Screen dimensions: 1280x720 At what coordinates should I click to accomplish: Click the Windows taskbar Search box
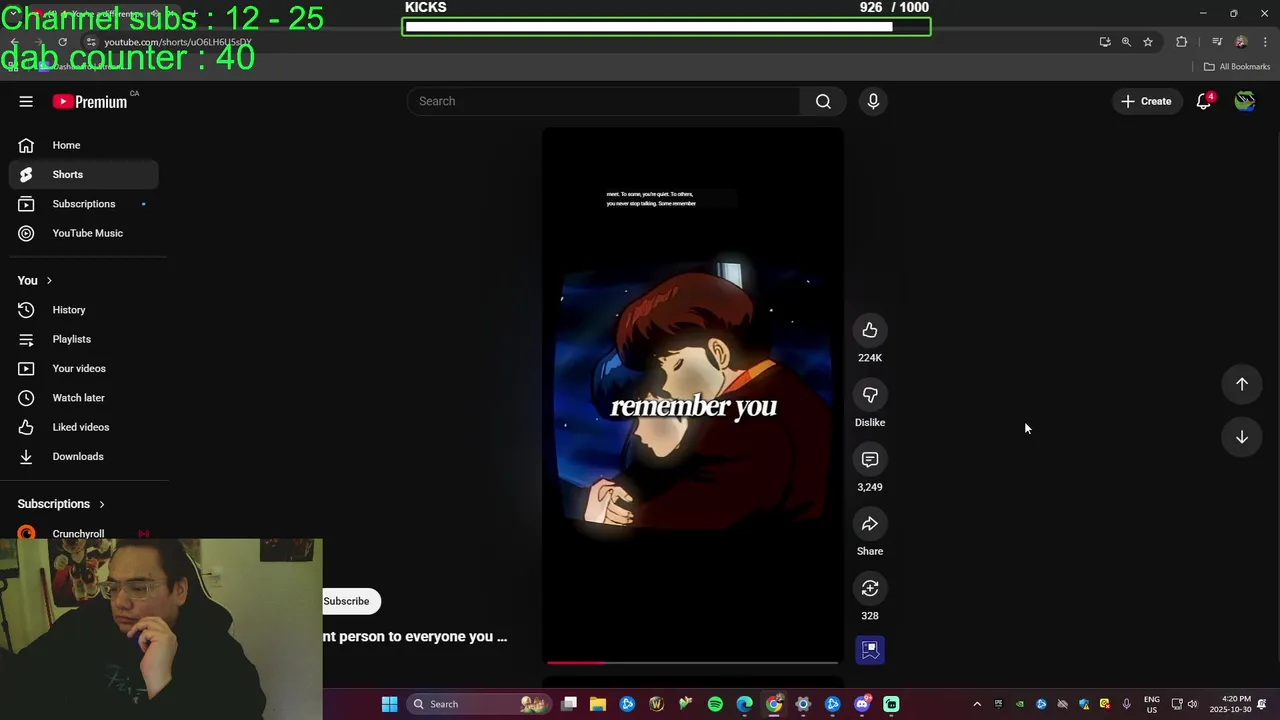[x=478, y=704]
